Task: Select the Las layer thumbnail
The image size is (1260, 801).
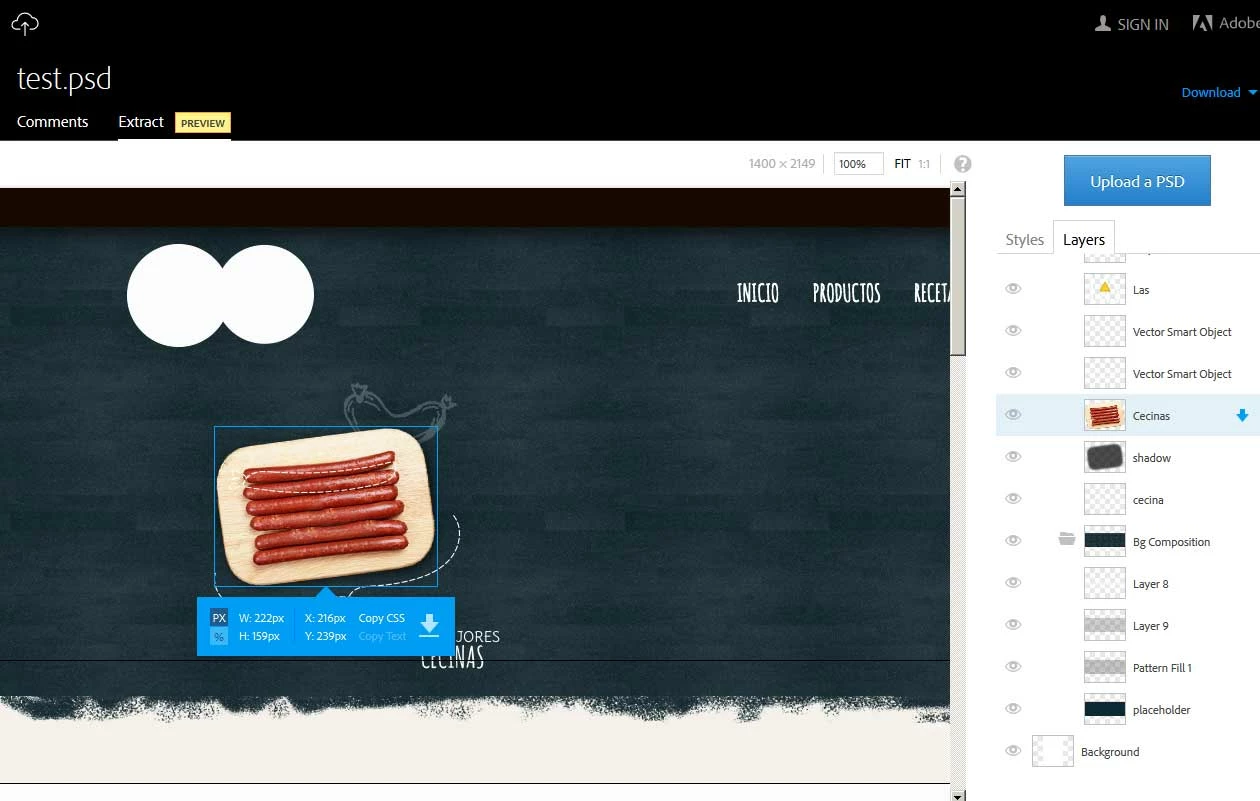Action: point(1105,289)
